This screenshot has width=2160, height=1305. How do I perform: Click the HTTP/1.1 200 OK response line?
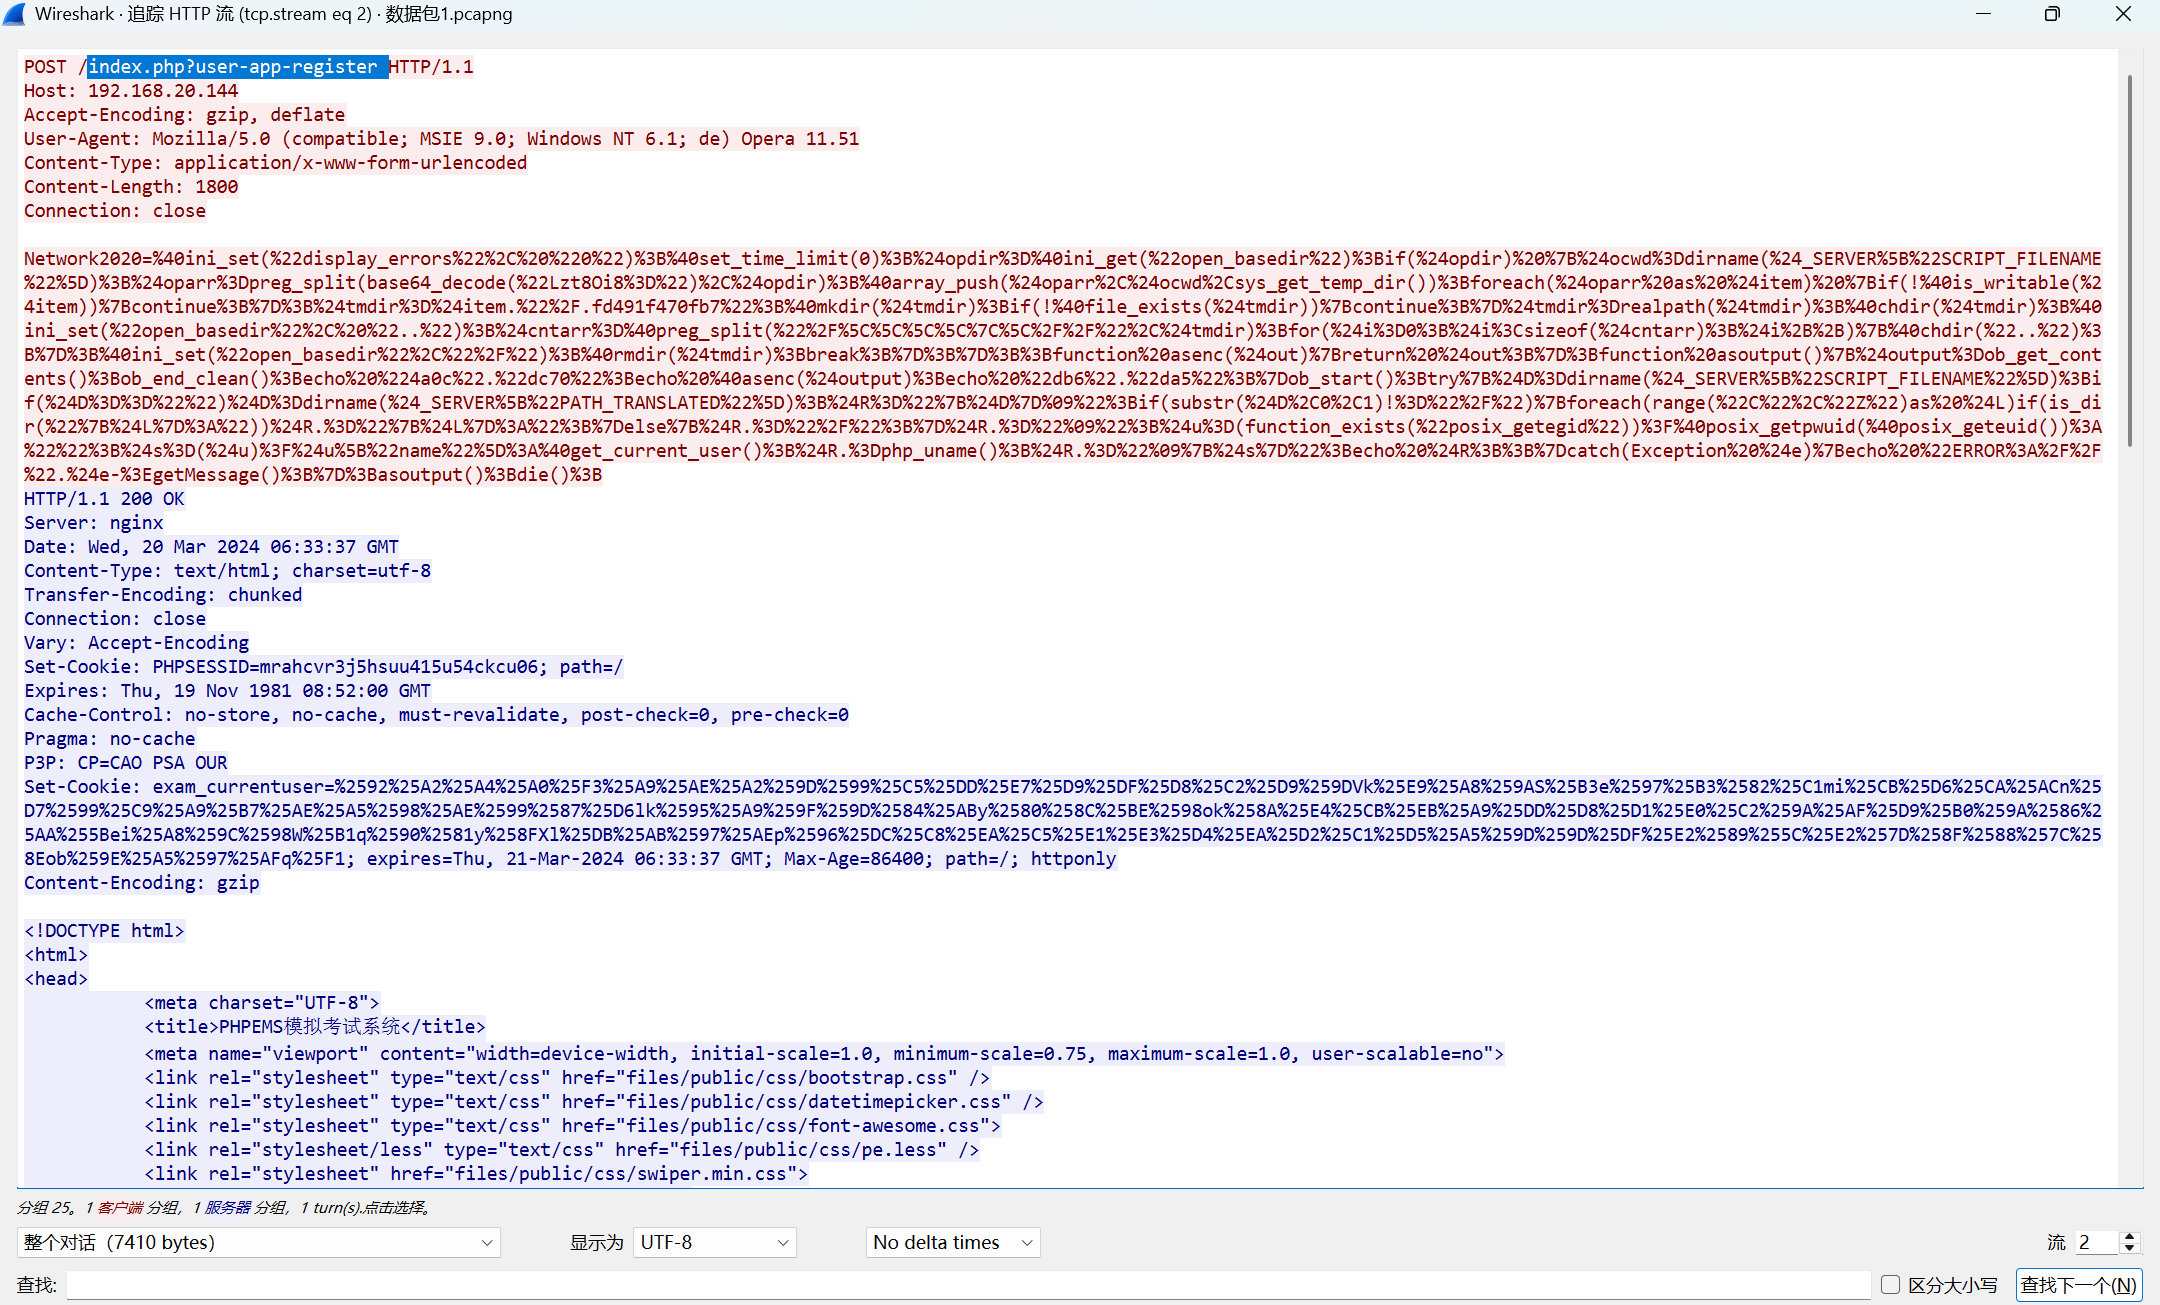click(x=104, y=499)
